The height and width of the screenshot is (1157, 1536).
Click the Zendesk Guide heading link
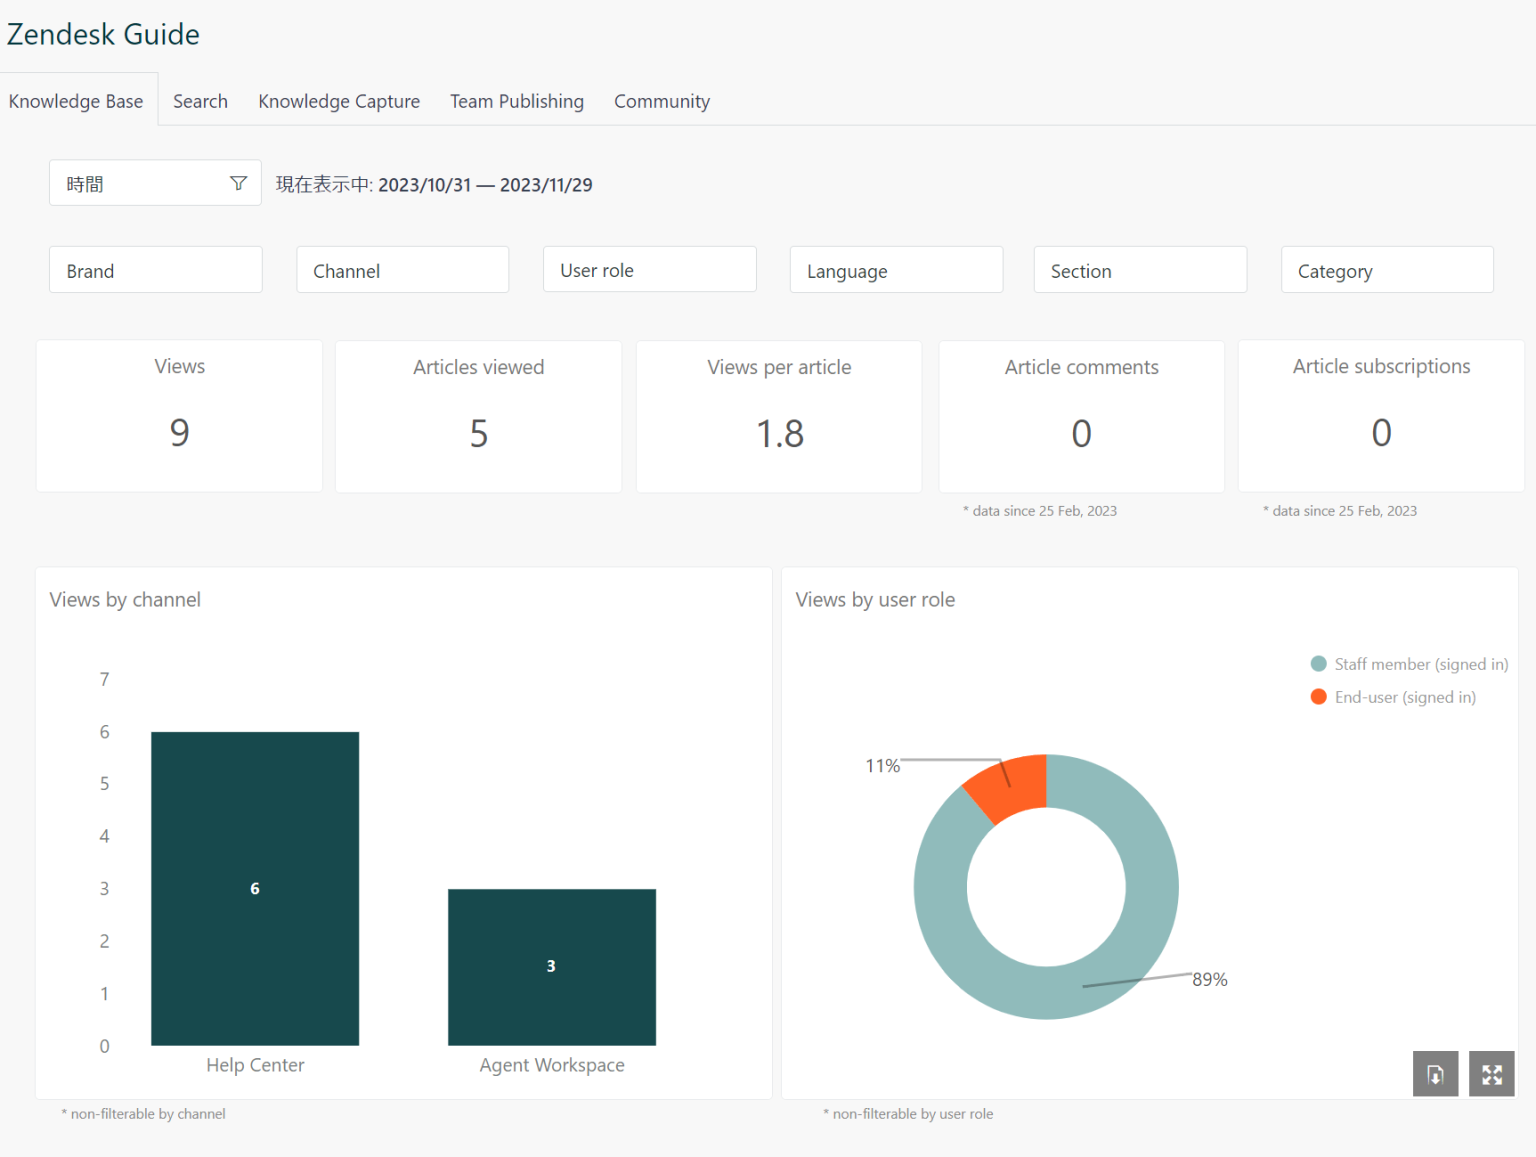(x=103, y=34)
